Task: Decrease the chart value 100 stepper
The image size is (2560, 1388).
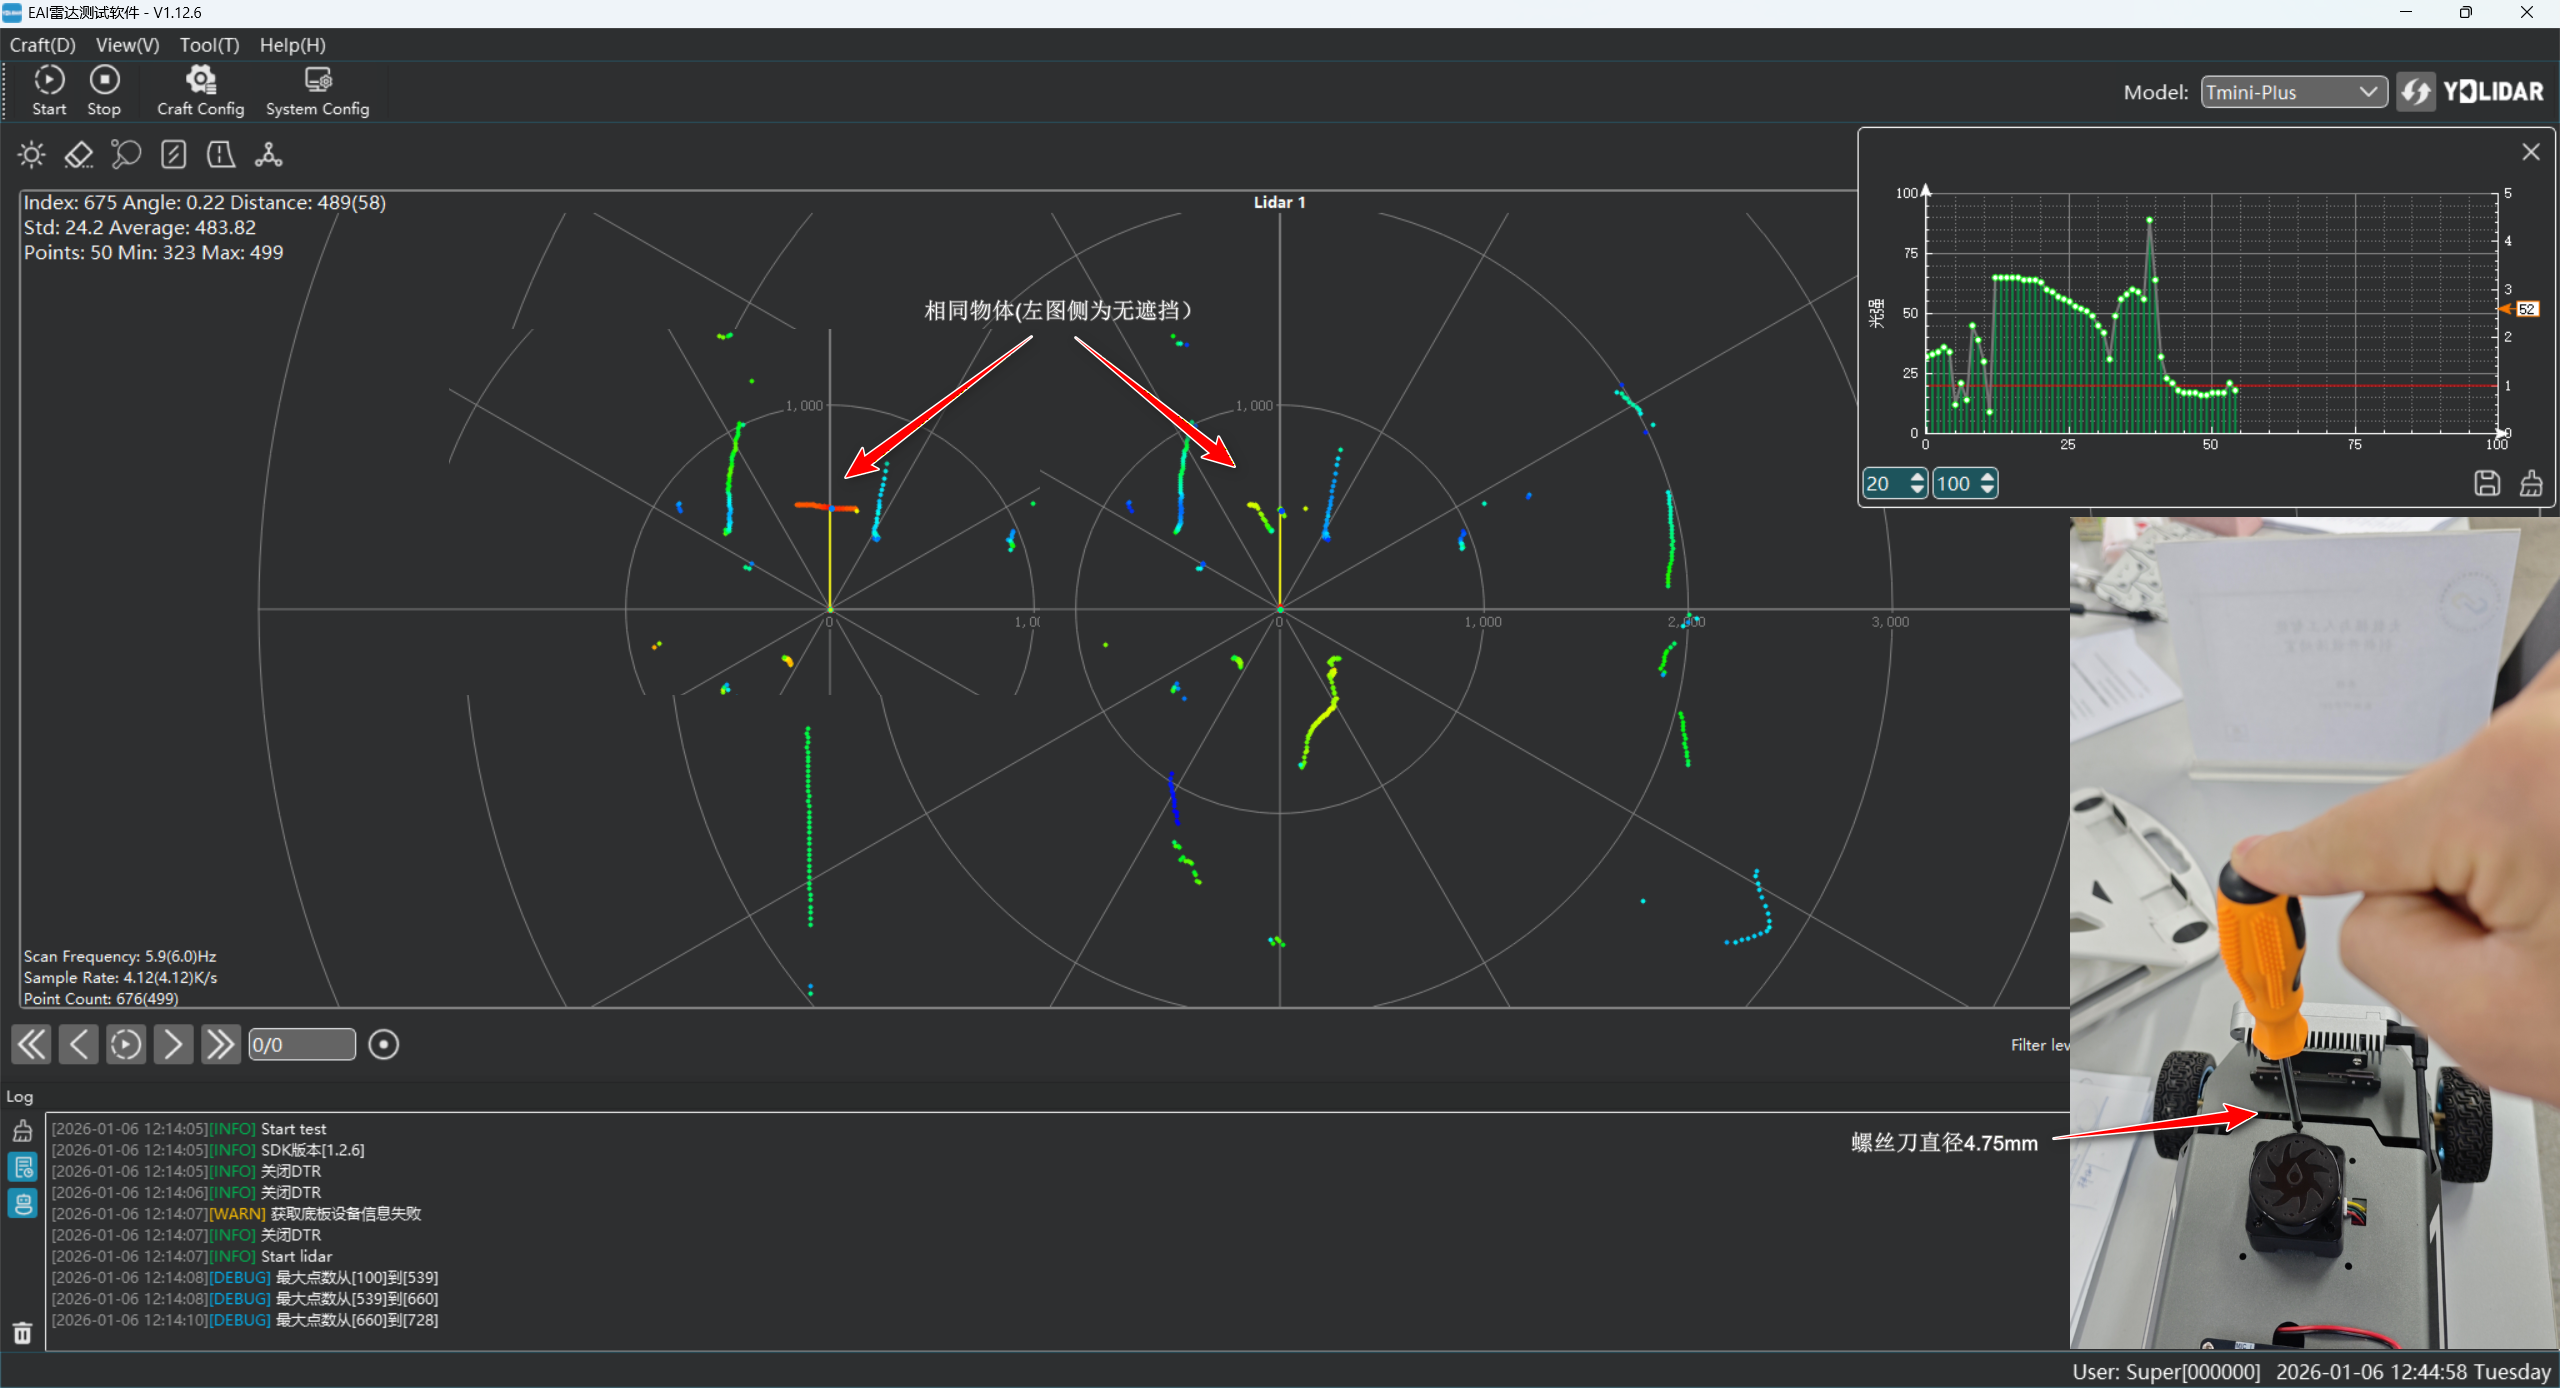Action: (x=1987, y=490)
